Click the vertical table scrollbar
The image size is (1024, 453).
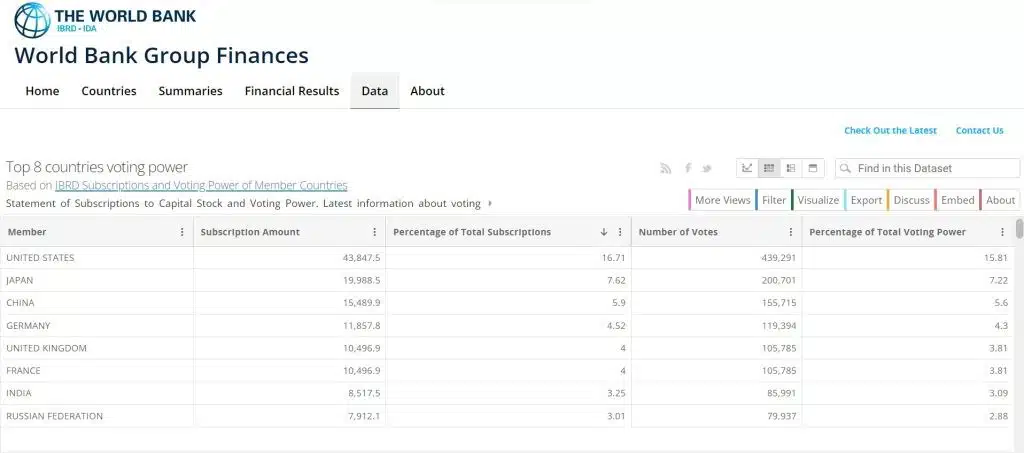click(1019, 229)
